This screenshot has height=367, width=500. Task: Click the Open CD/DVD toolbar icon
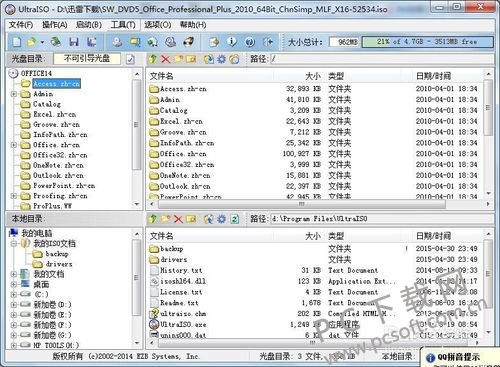[56, 42]
